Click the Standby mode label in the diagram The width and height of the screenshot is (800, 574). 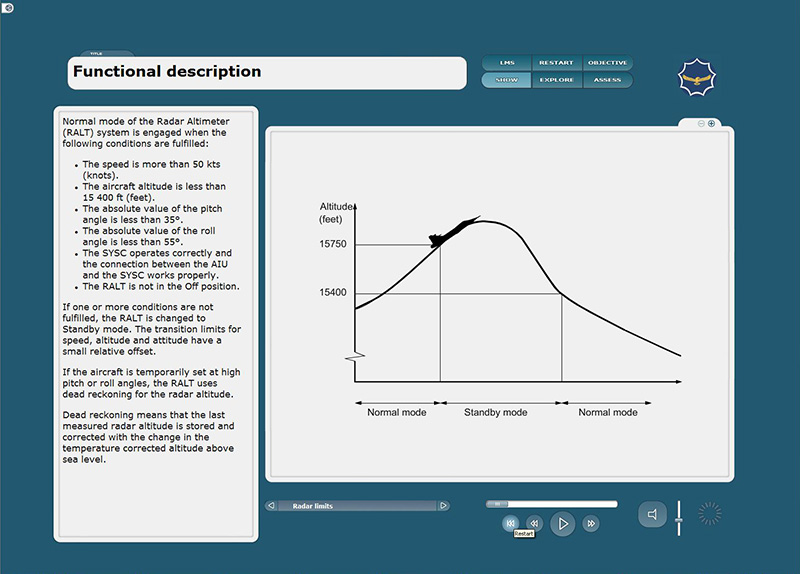click(x=495, y=412)
